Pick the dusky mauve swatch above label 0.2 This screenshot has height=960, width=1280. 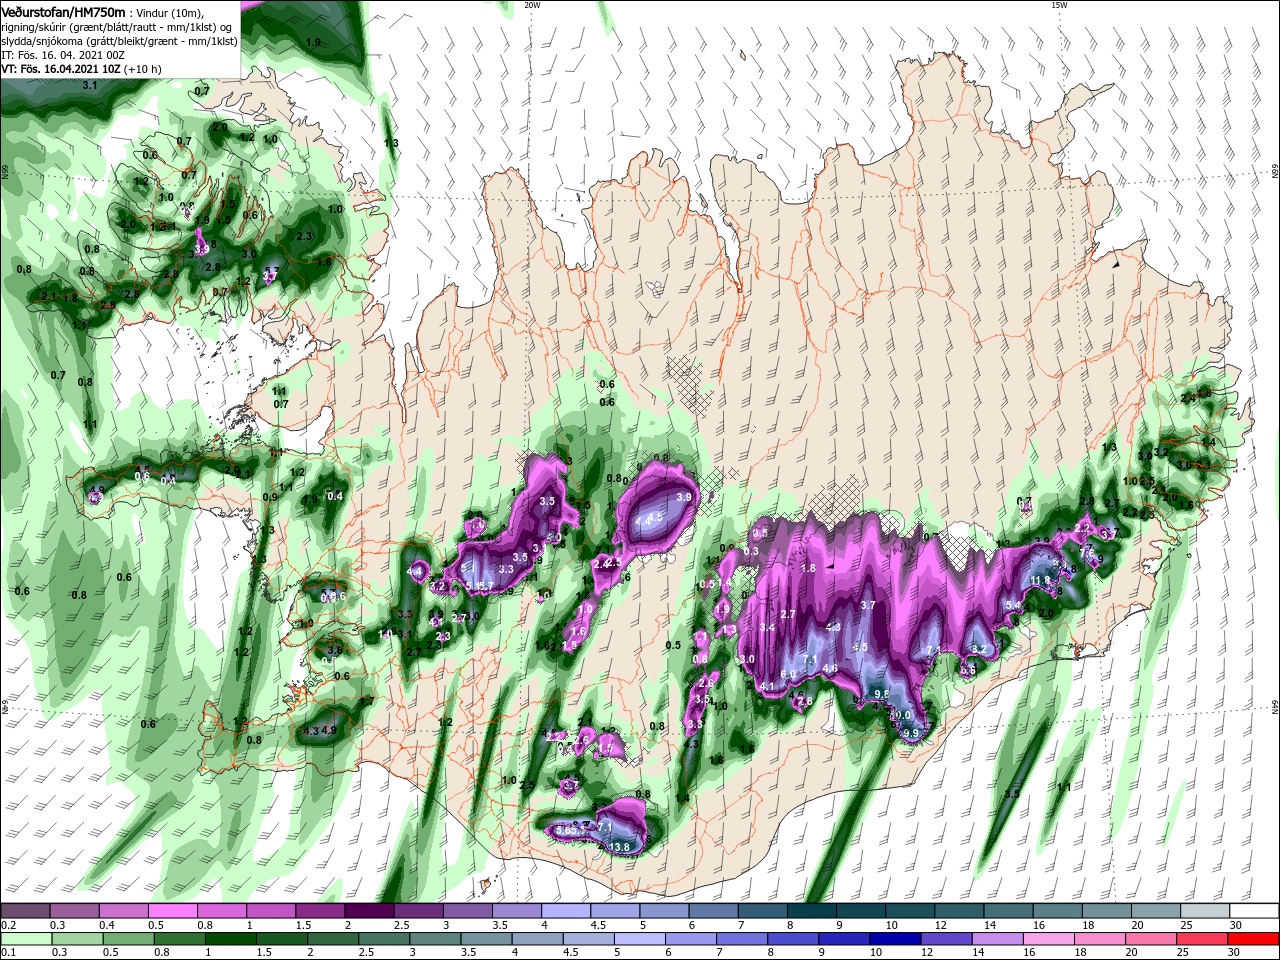tap(24, 911)
